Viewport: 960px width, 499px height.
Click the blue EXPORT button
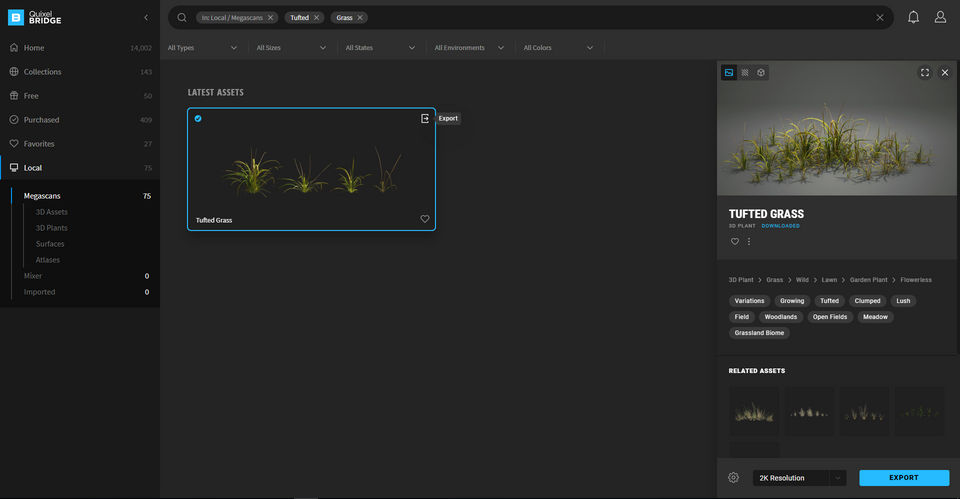[903, 478]
